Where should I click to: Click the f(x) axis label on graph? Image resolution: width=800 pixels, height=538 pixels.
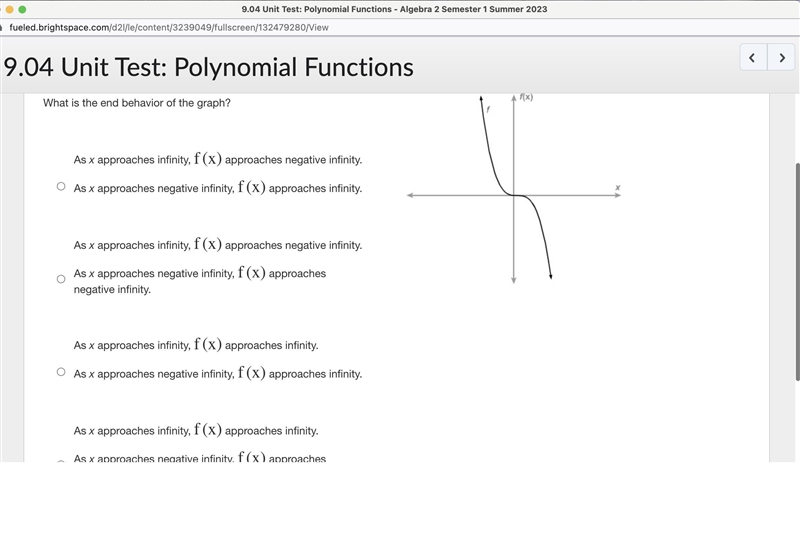click(x=526, y=97)
